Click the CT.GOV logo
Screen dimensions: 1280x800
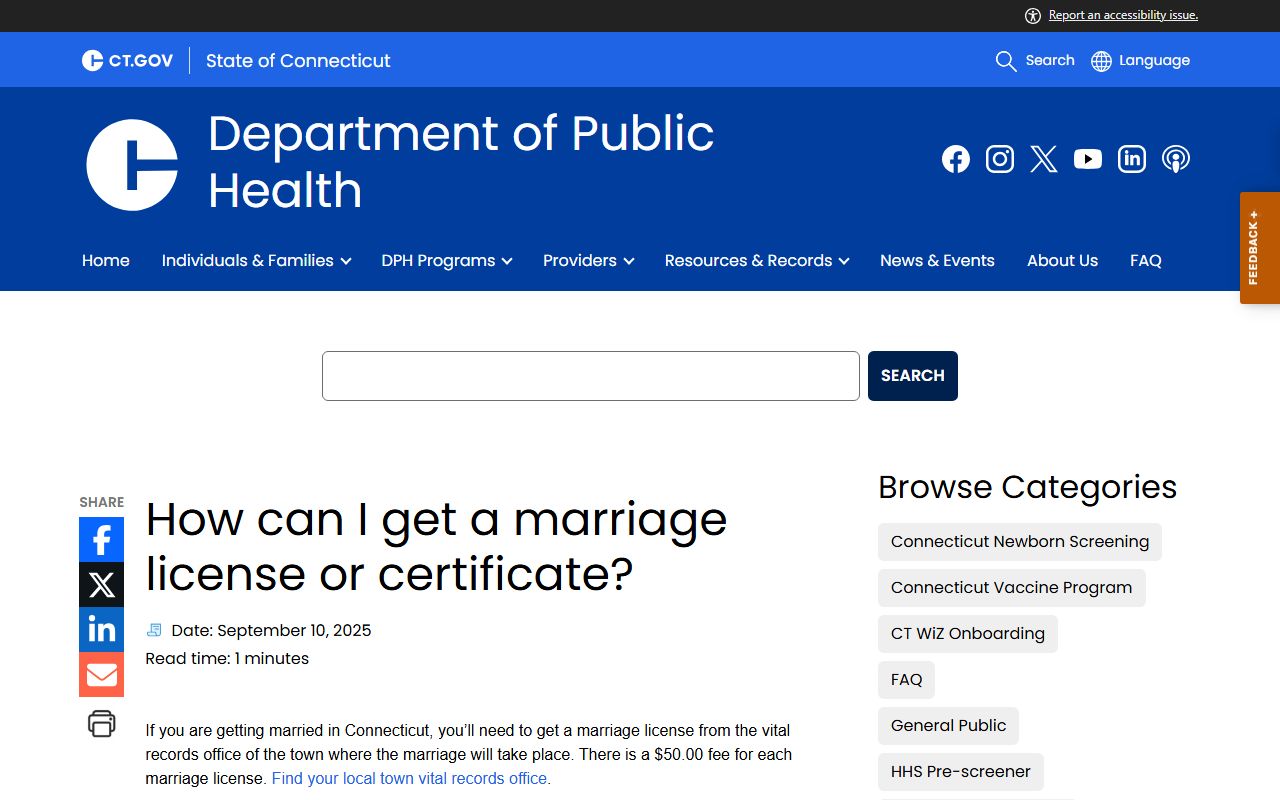pos(127,61)
